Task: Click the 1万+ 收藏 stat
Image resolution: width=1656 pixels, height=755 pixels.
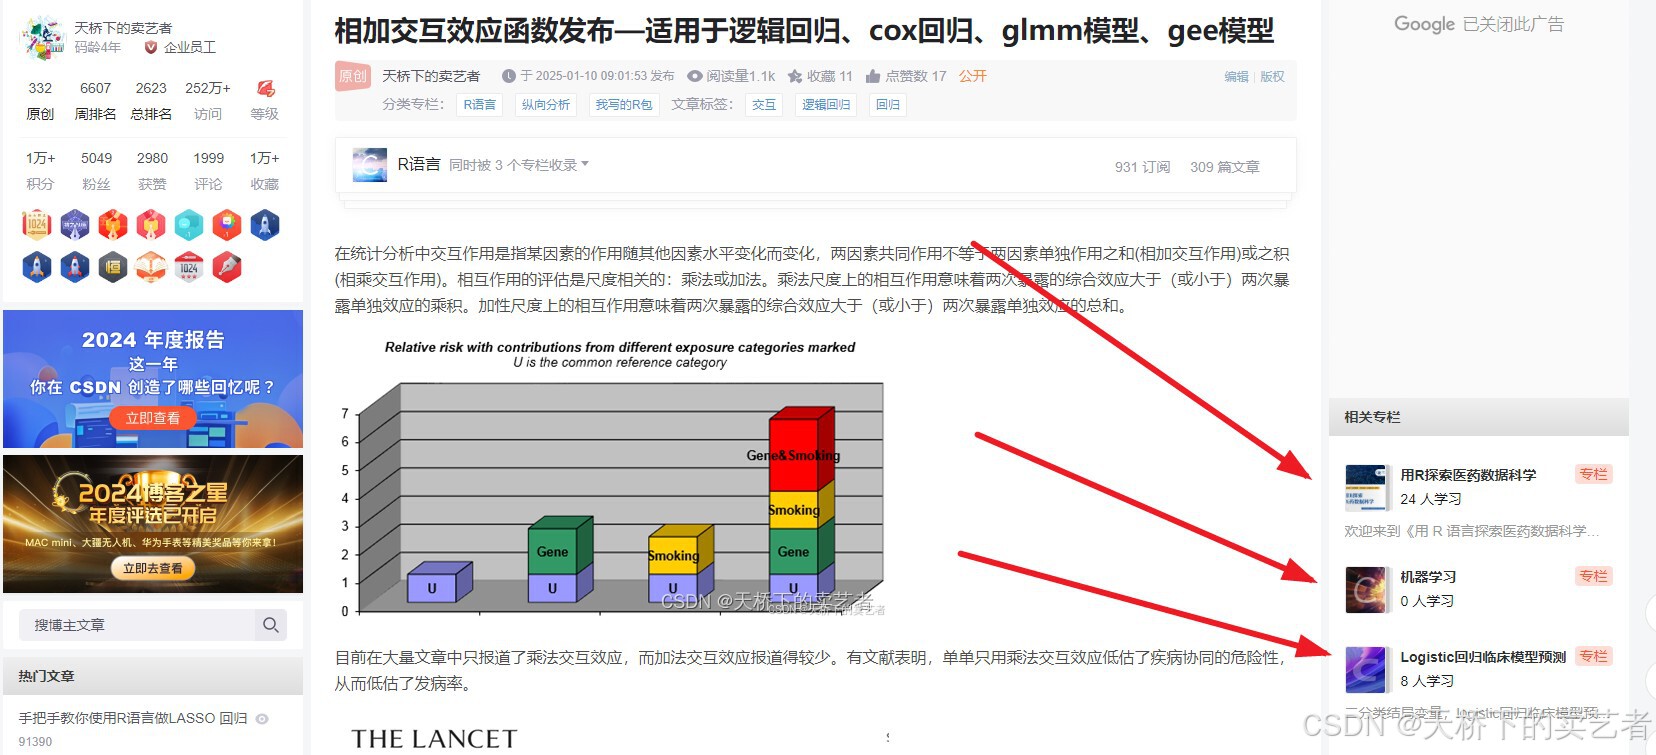Action: pyautogui.click(x=265, y=171)
